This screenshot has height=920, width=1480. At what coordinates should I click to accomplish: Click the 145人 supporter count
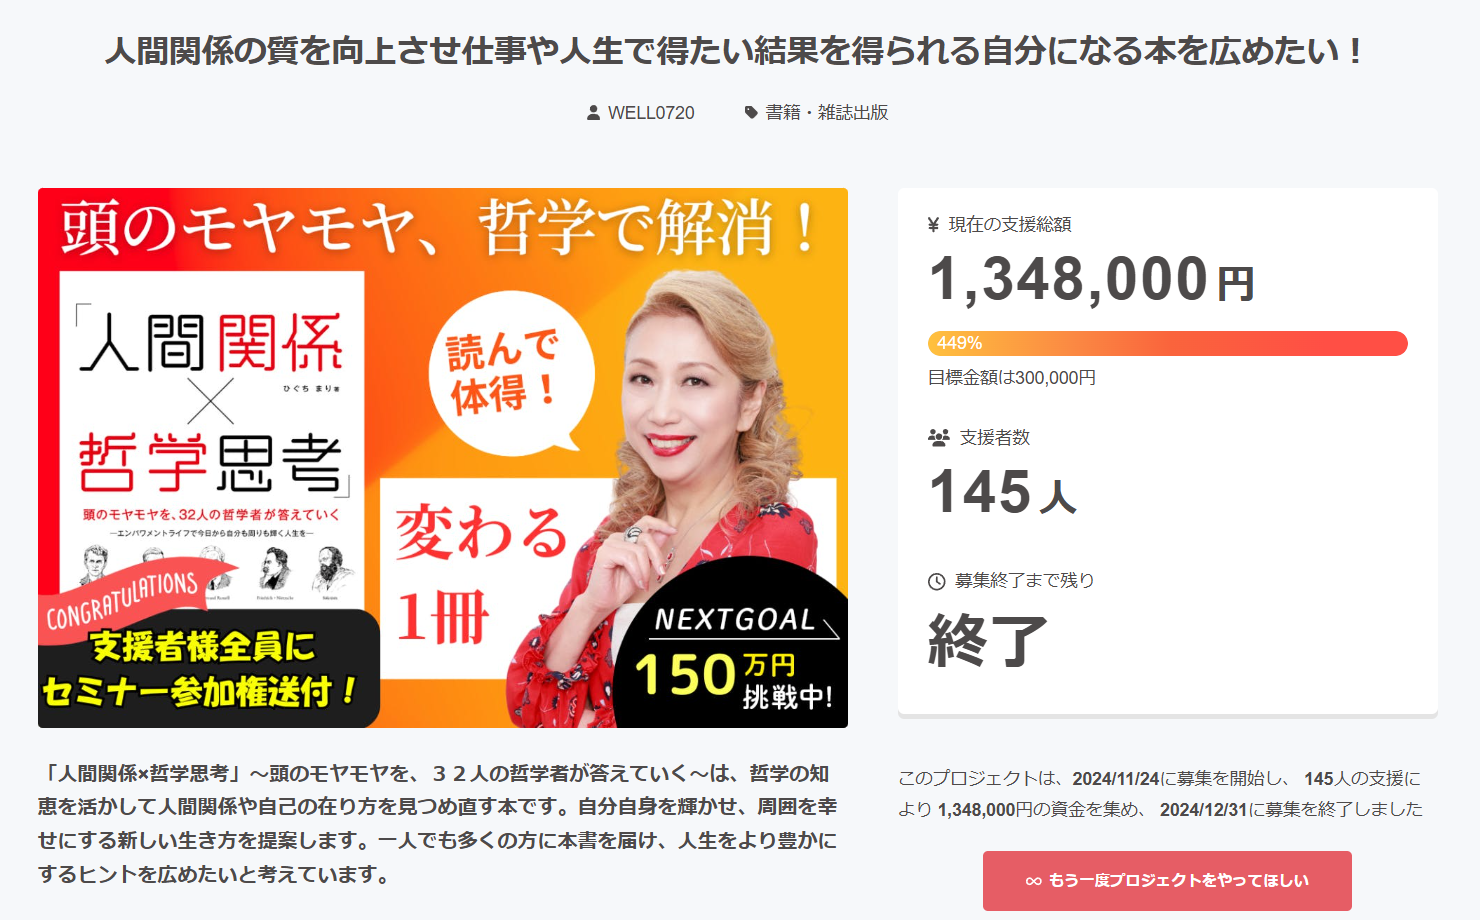pos(1003,492)
